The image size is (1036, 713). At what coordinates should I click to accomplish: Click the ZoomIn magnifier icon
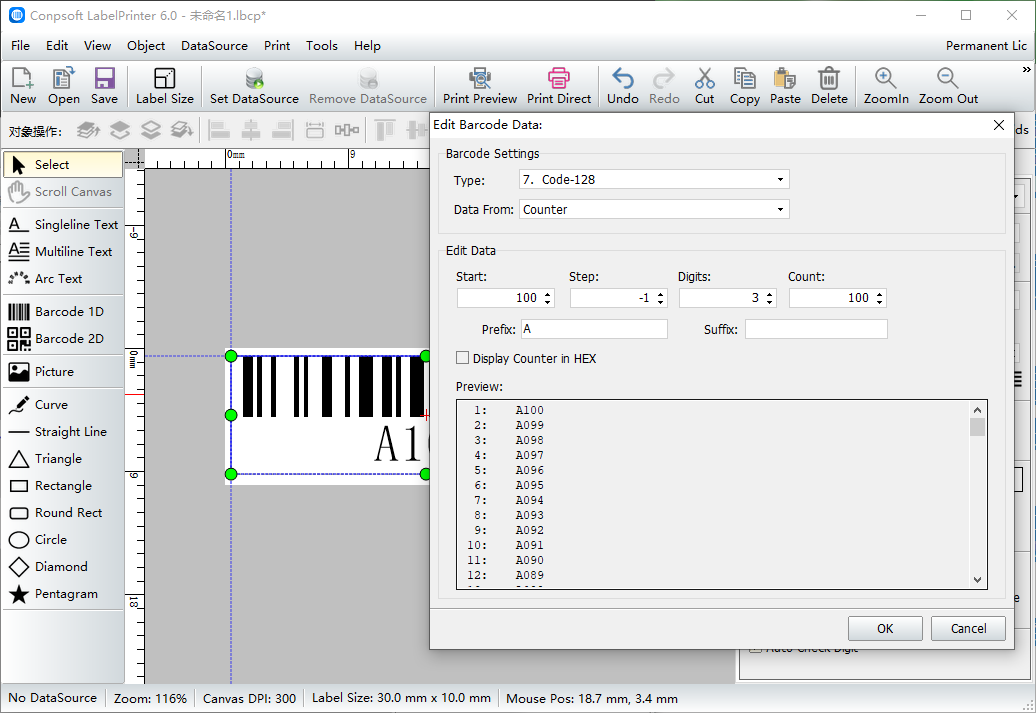(x=885, y=78)
